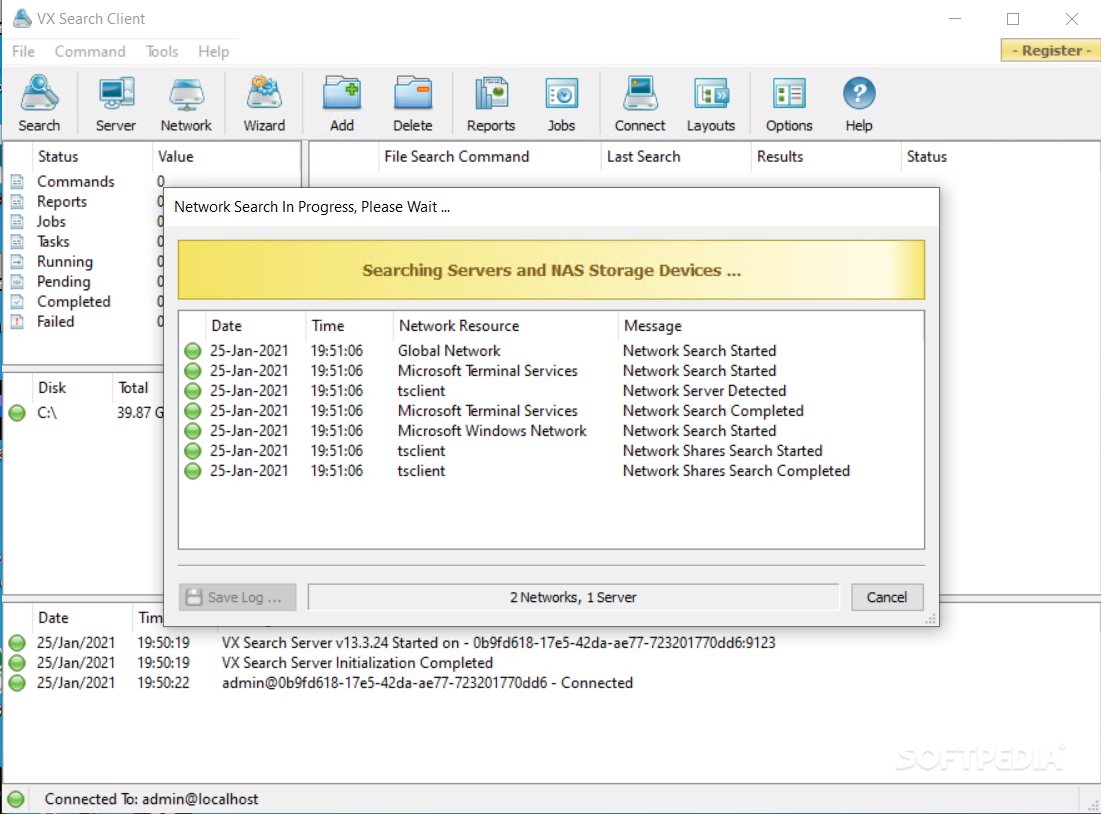
Task: Click the Connect toolbar icon
Action: tap(640, 103)
